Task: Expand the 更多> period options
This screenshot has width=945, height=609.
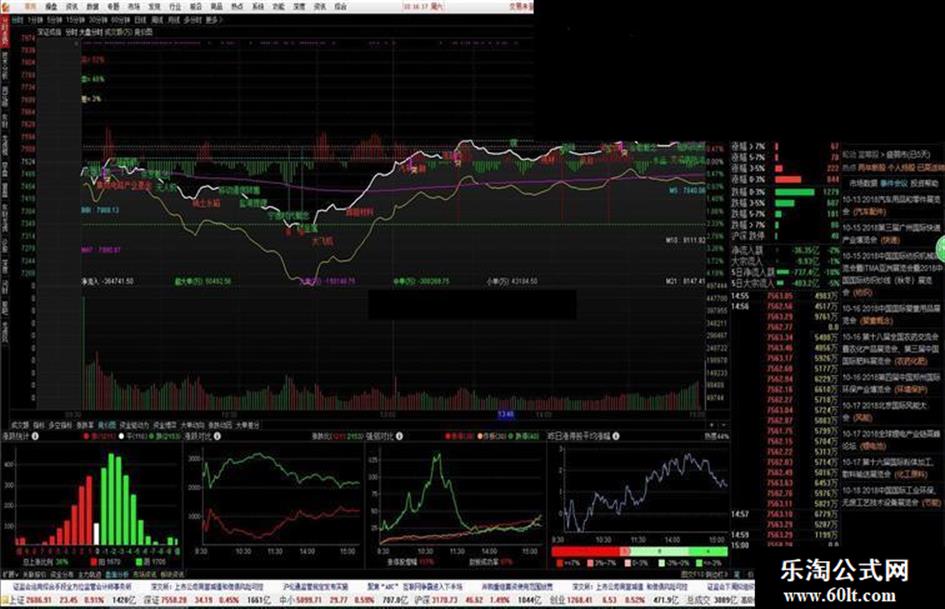Action: tap(213, 20)
